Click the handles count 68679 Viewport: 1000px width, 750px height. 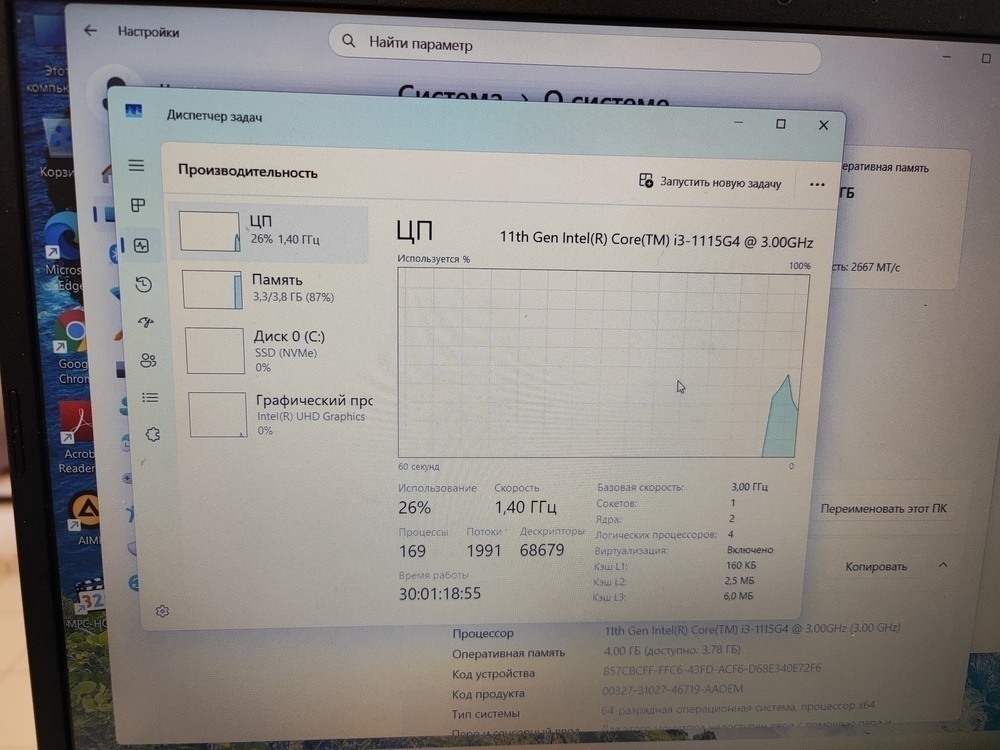tap(542, 550)
